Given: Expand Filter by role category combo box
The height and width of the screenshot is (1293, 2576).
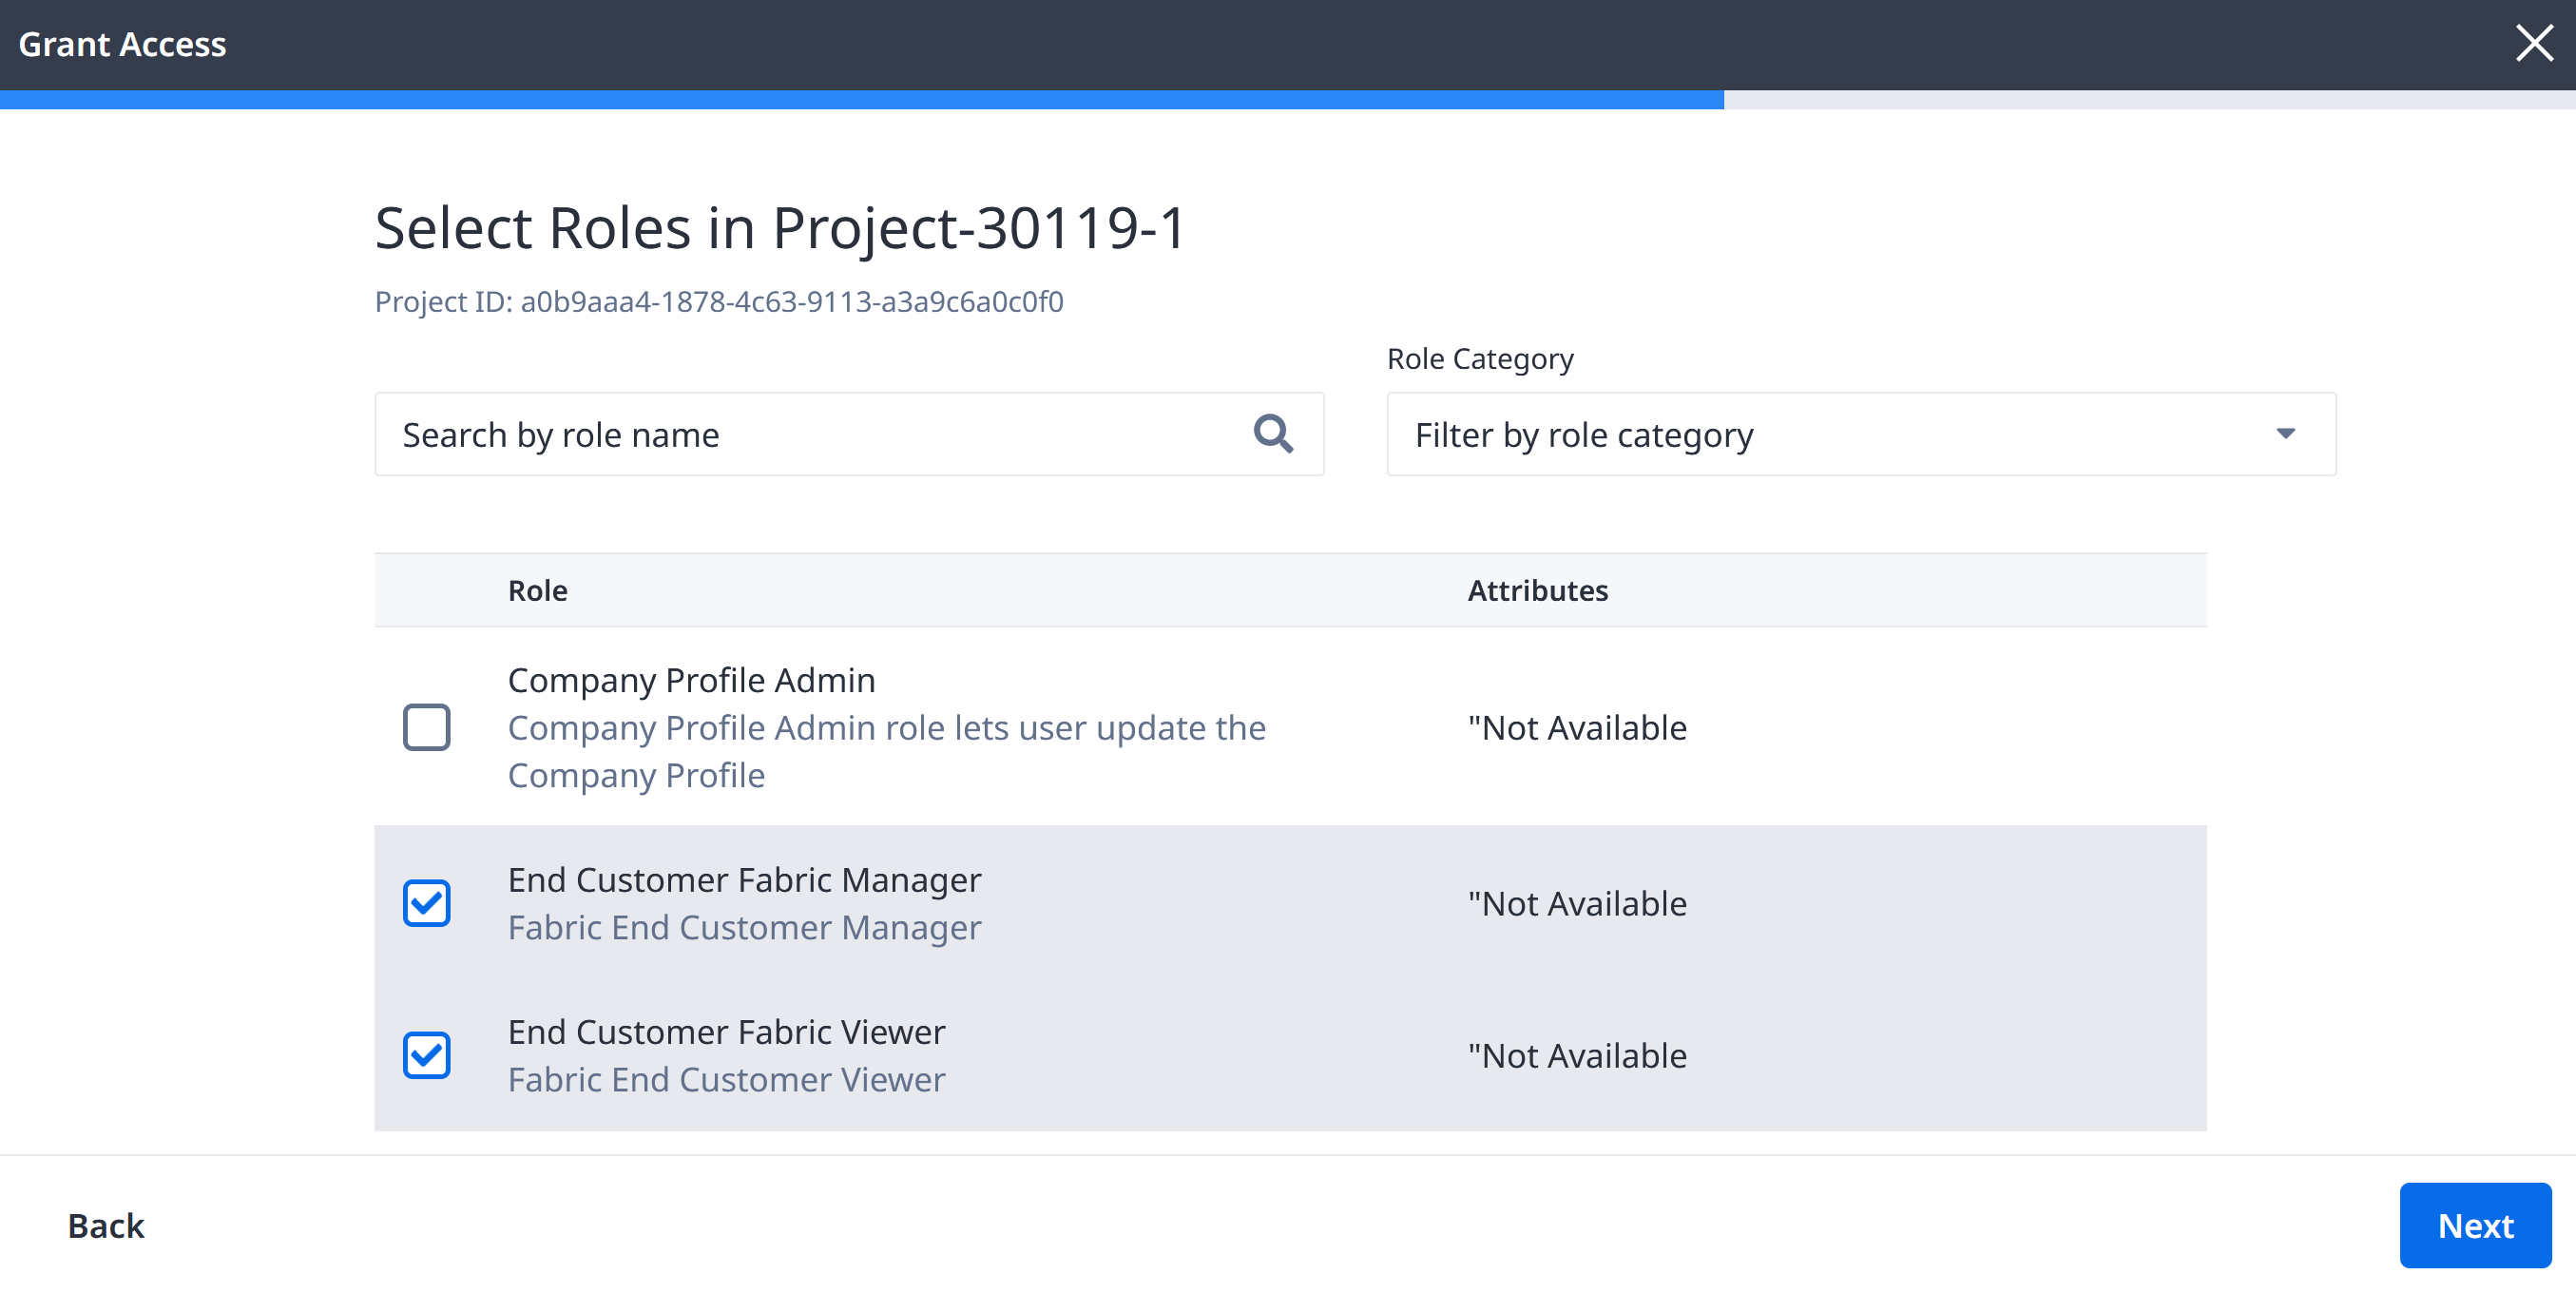Looking at the screenshot, I should click(x=1861, y=434).
